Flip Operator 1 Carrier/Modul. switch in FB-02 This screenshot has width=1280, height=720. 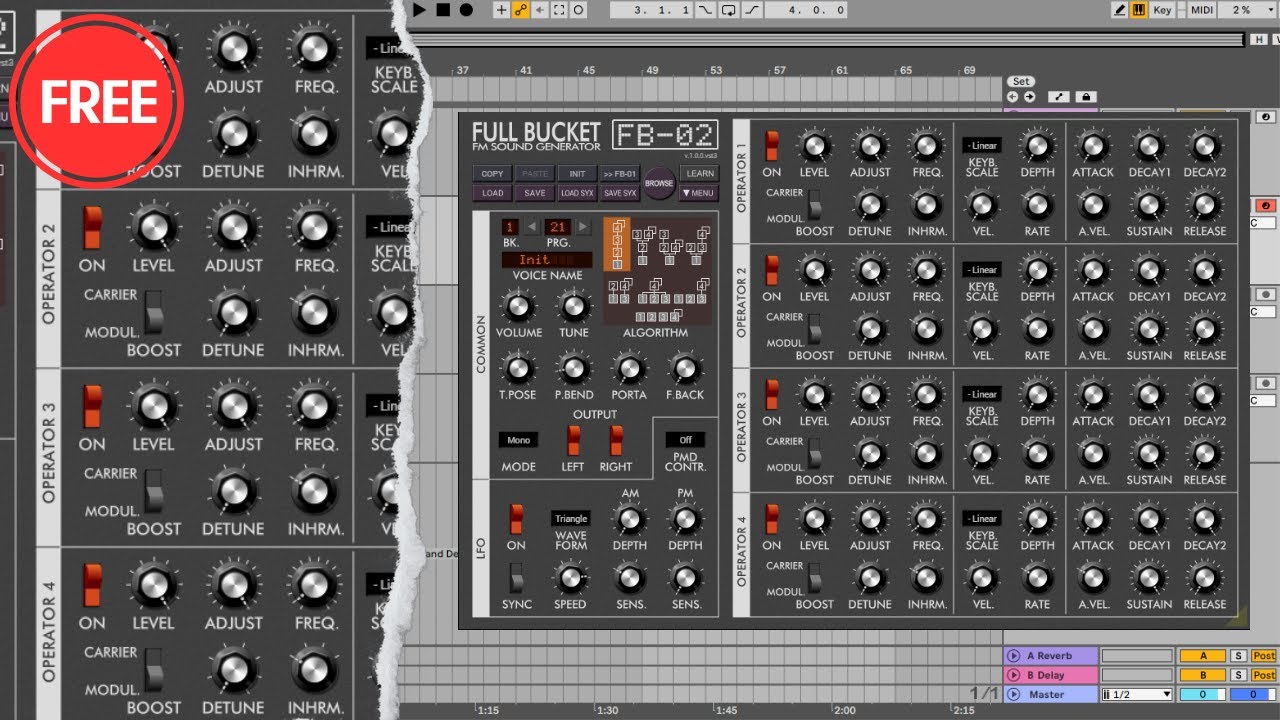point(815,205)
